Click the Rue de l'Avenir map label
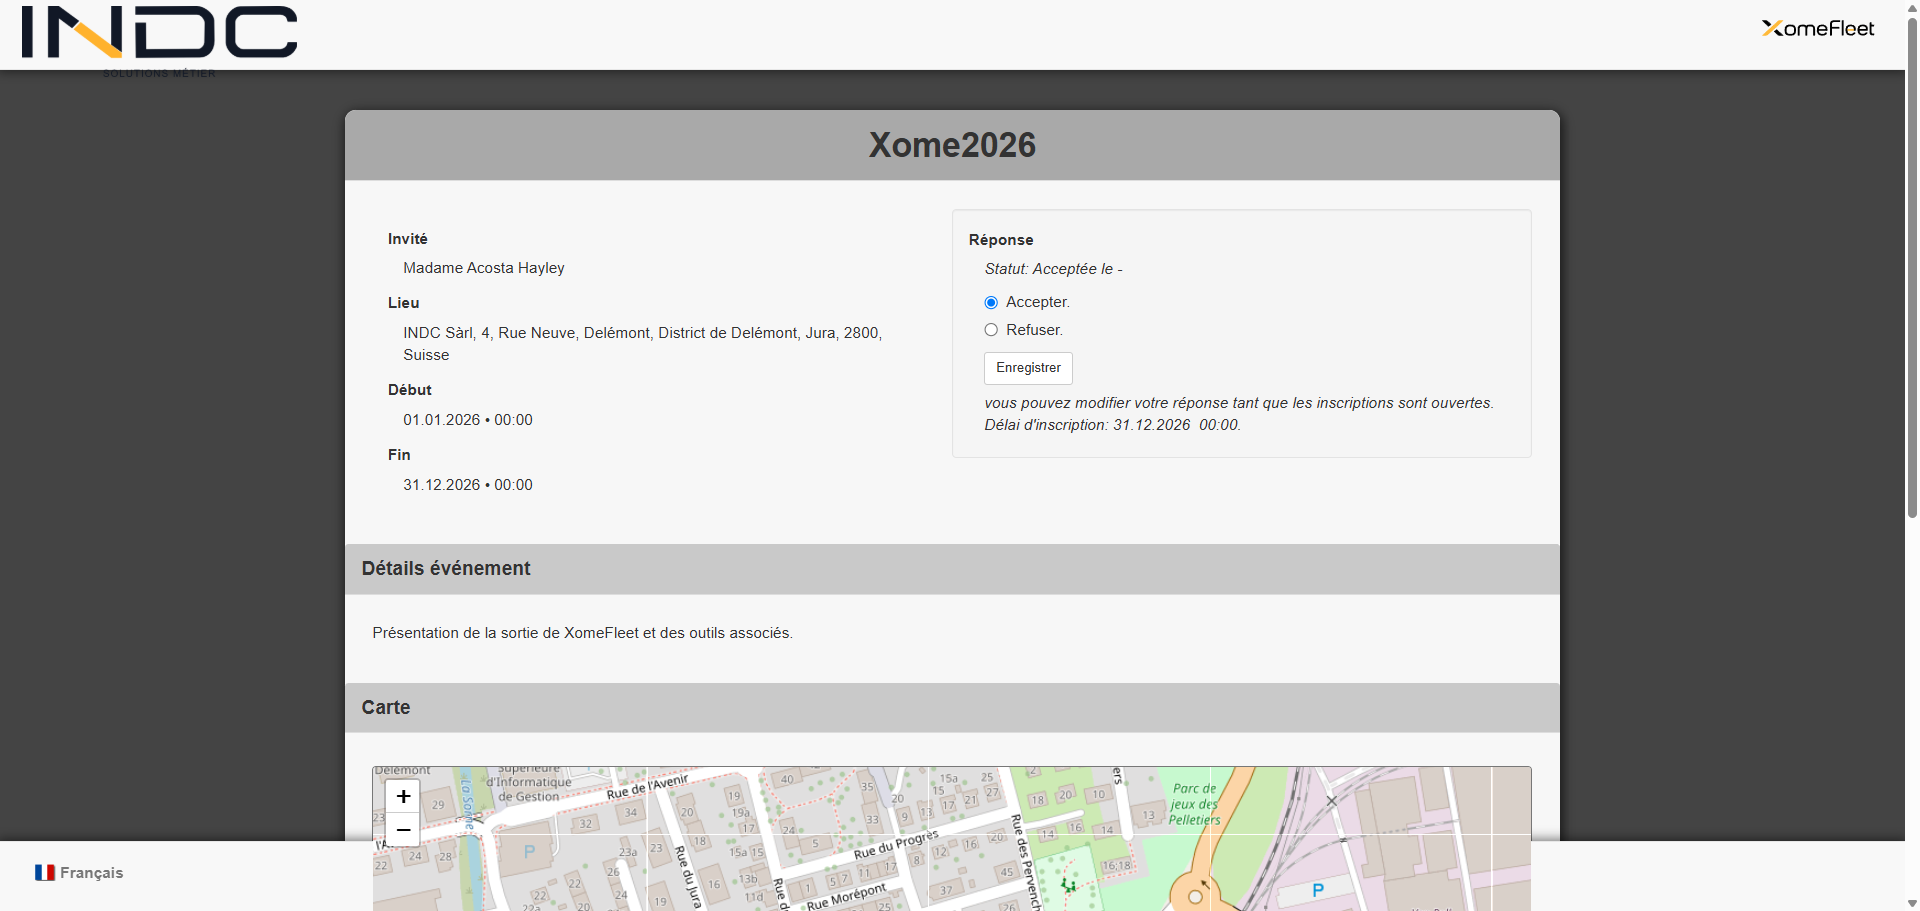Screen dimensions: 1920x911 [x=648, y=786]
